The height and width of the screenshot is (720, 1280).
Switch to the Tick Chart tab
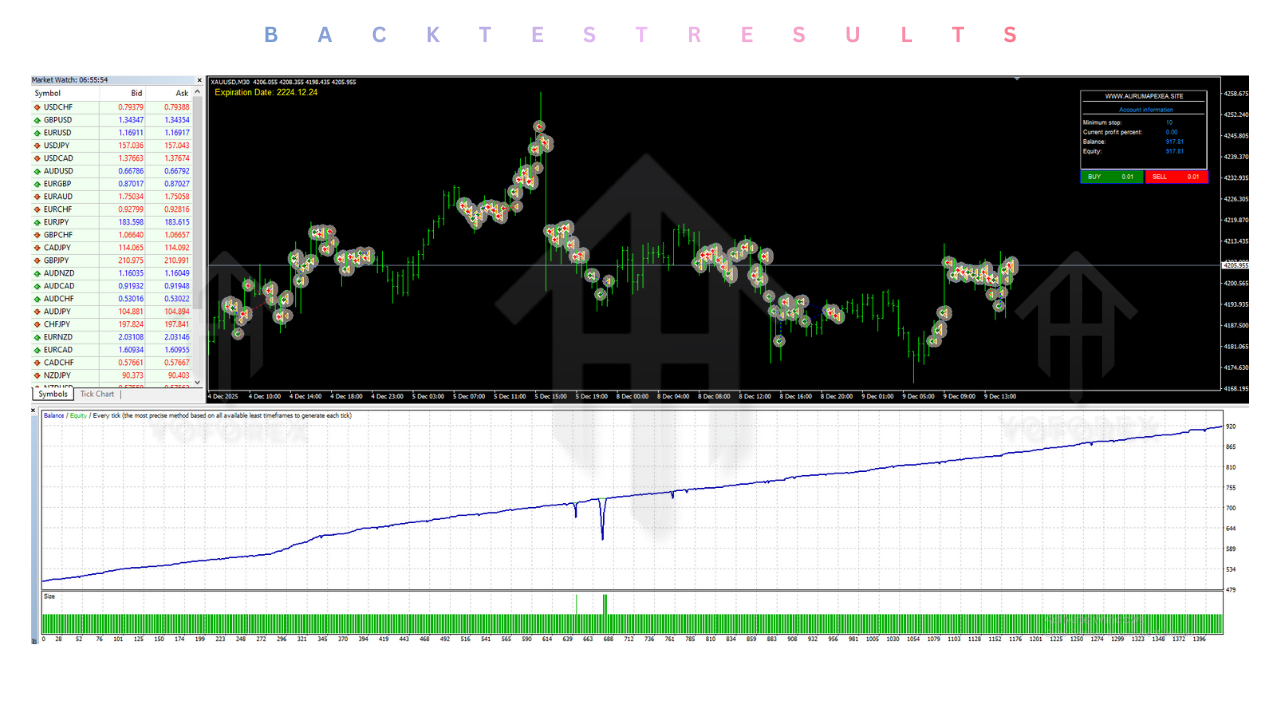click(x=97, y=394)
